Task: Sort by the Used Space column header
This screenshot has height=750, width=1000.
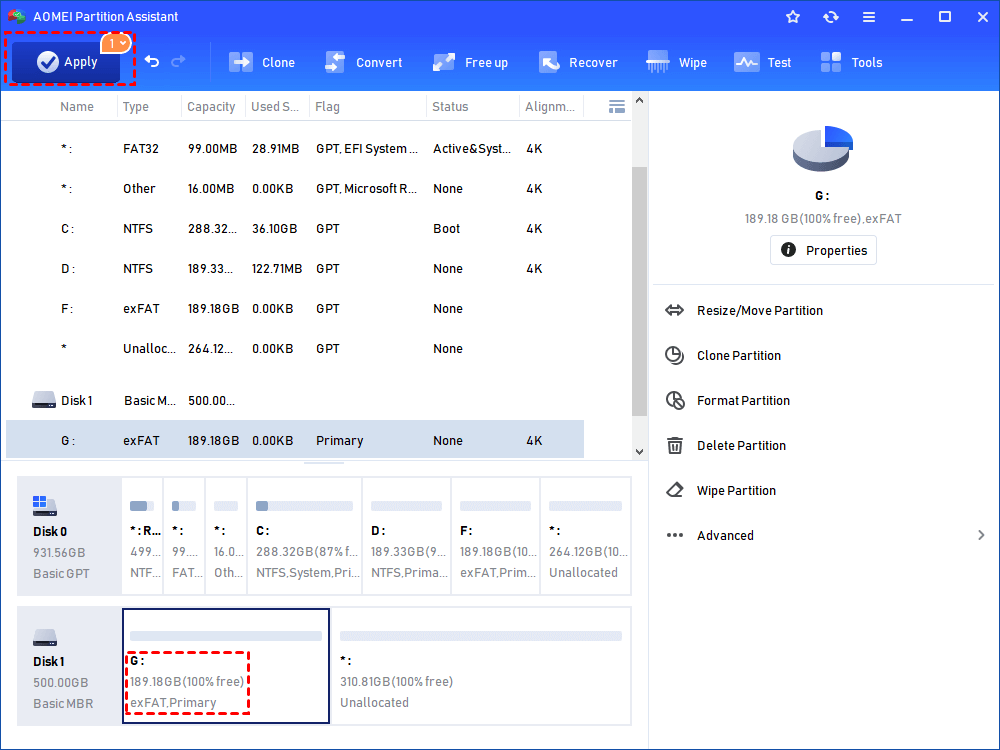Action: (275, 107)
